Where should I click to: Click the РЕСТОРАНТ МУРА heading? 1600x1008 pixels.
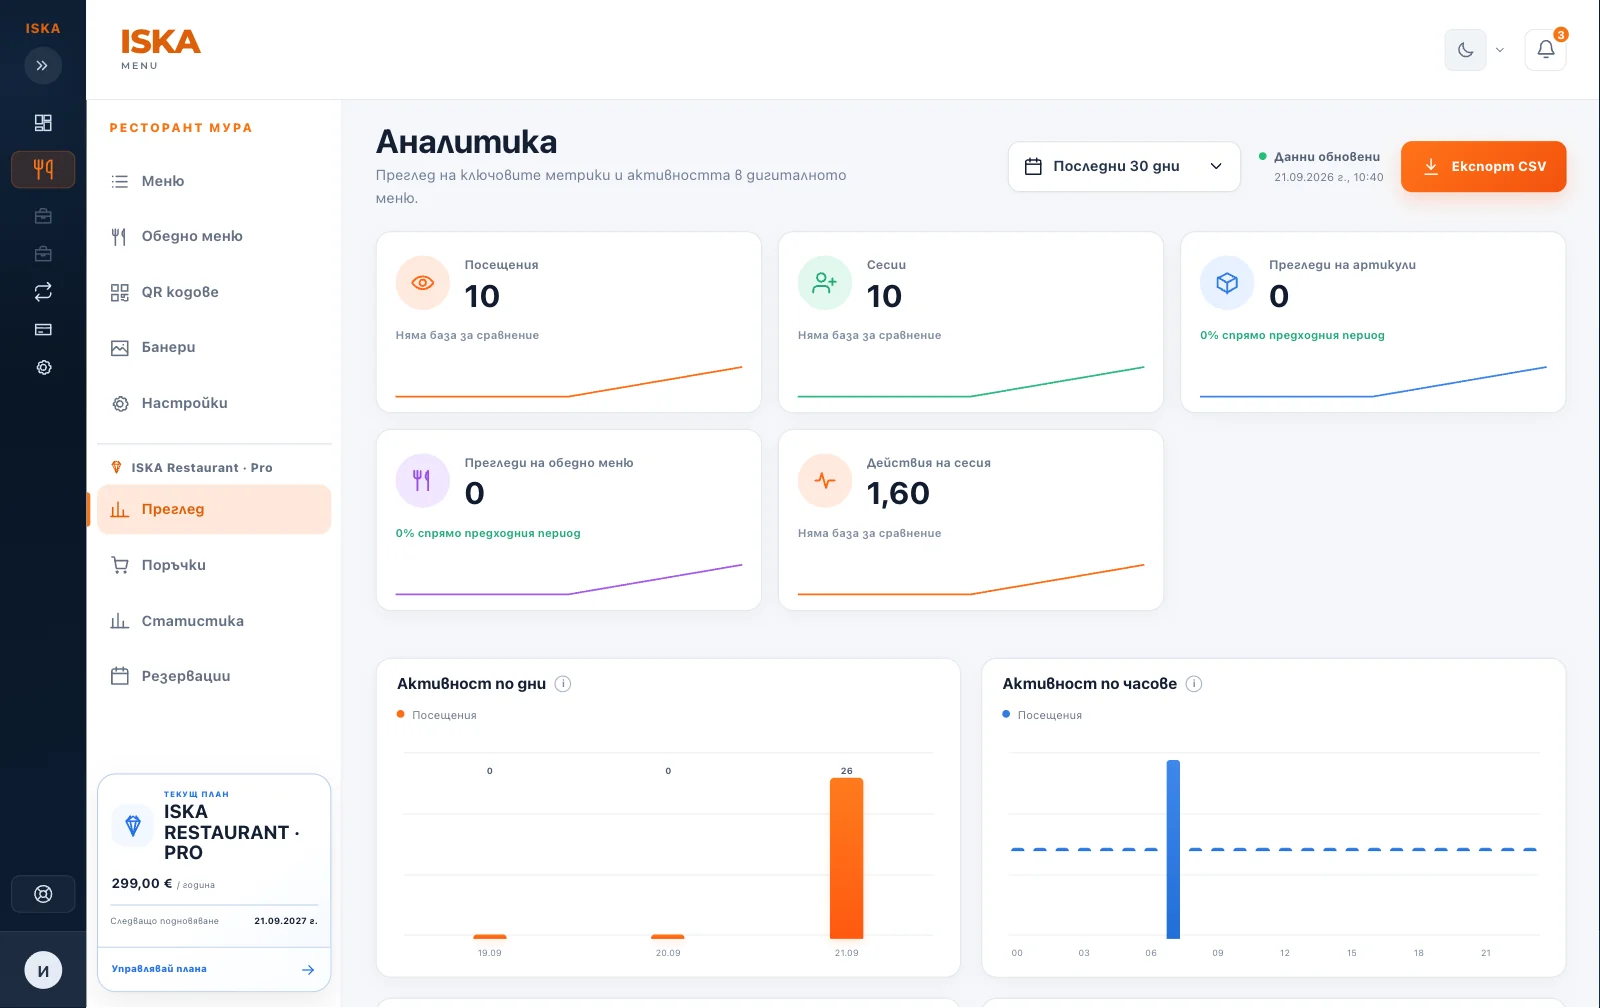tap(181, 128)
